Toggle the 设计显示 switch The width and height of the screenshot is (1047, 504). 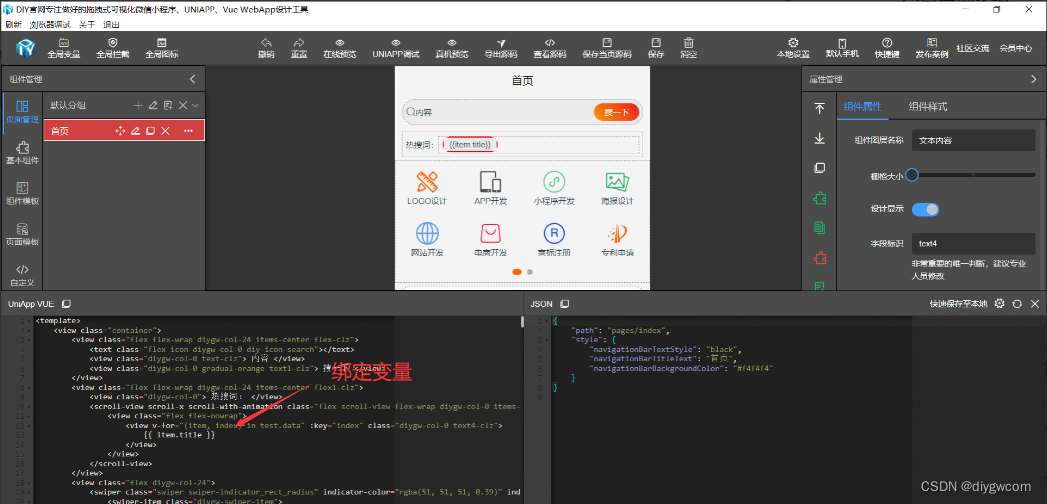click(x=925, y=209)
